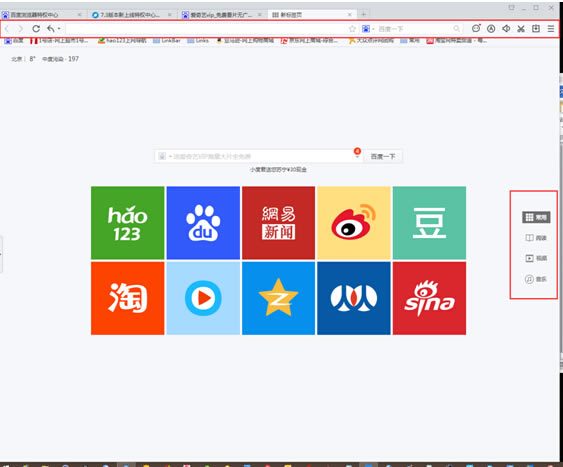Click the magnifier search icon in toolbar
This screenshot has height=467, width=563.
click(x=456, y=29)
